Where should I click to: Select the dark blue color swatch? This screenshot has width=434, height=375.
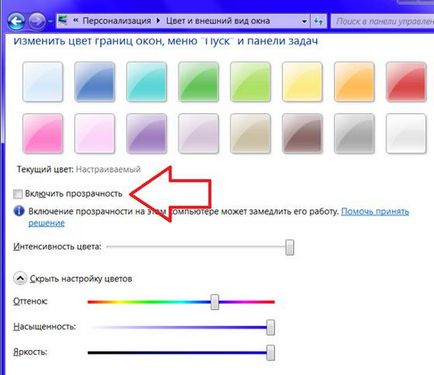[95, 82]
